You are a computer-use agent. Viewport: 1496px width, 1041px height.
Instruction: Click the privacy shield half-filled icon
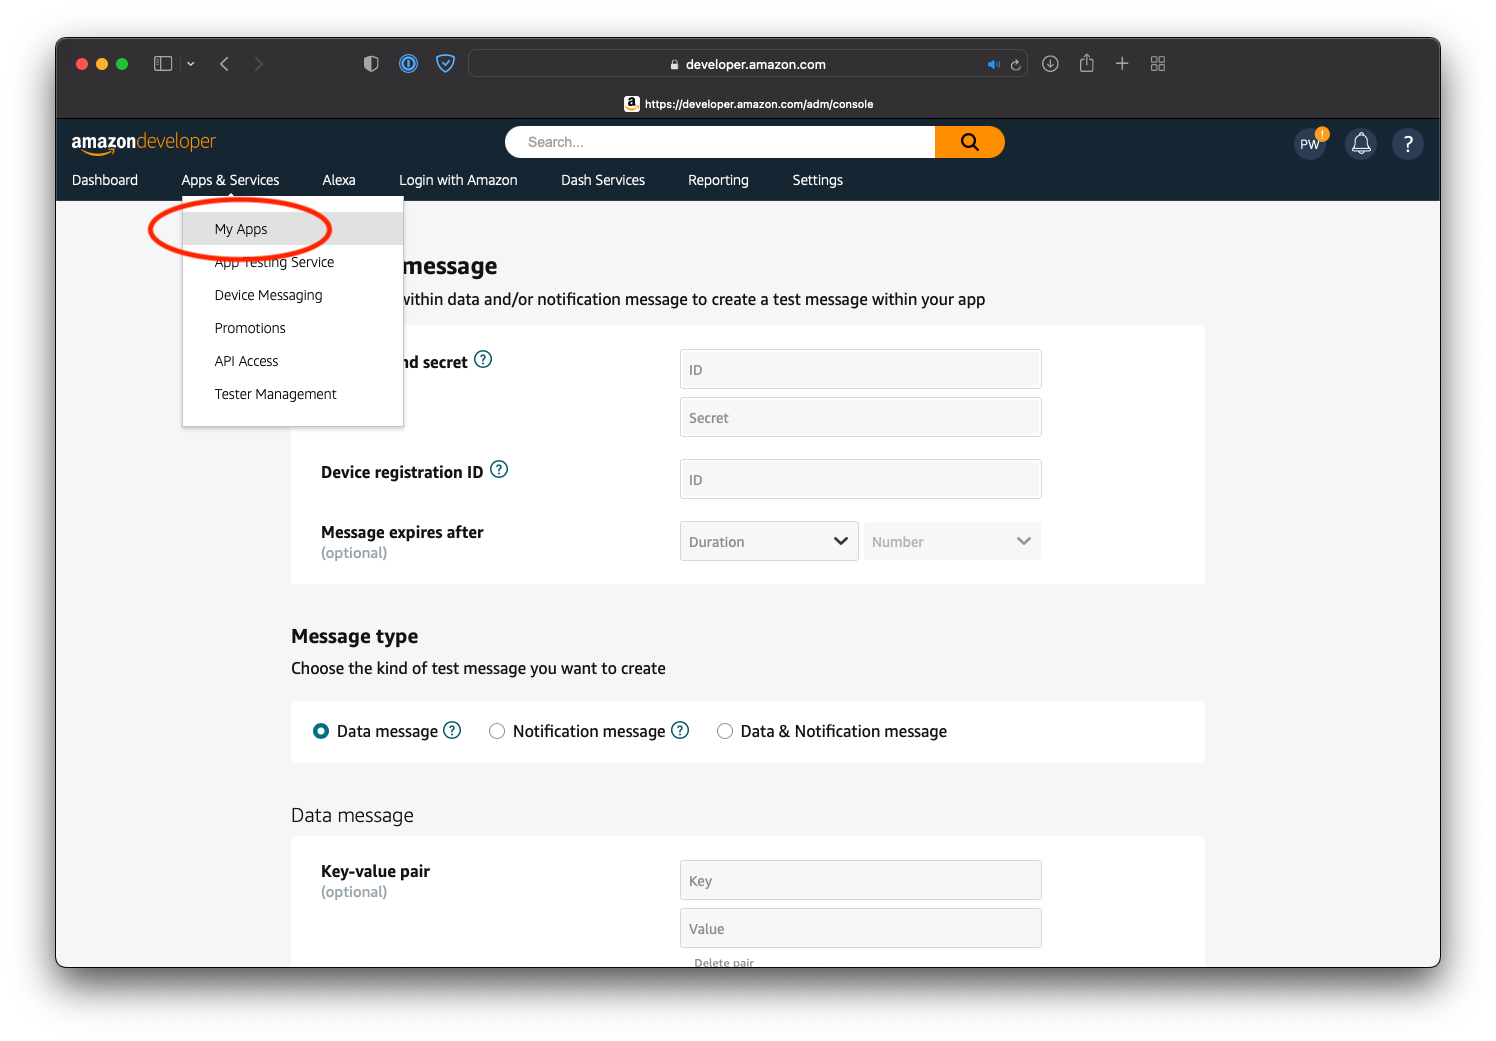click(371, 64)
